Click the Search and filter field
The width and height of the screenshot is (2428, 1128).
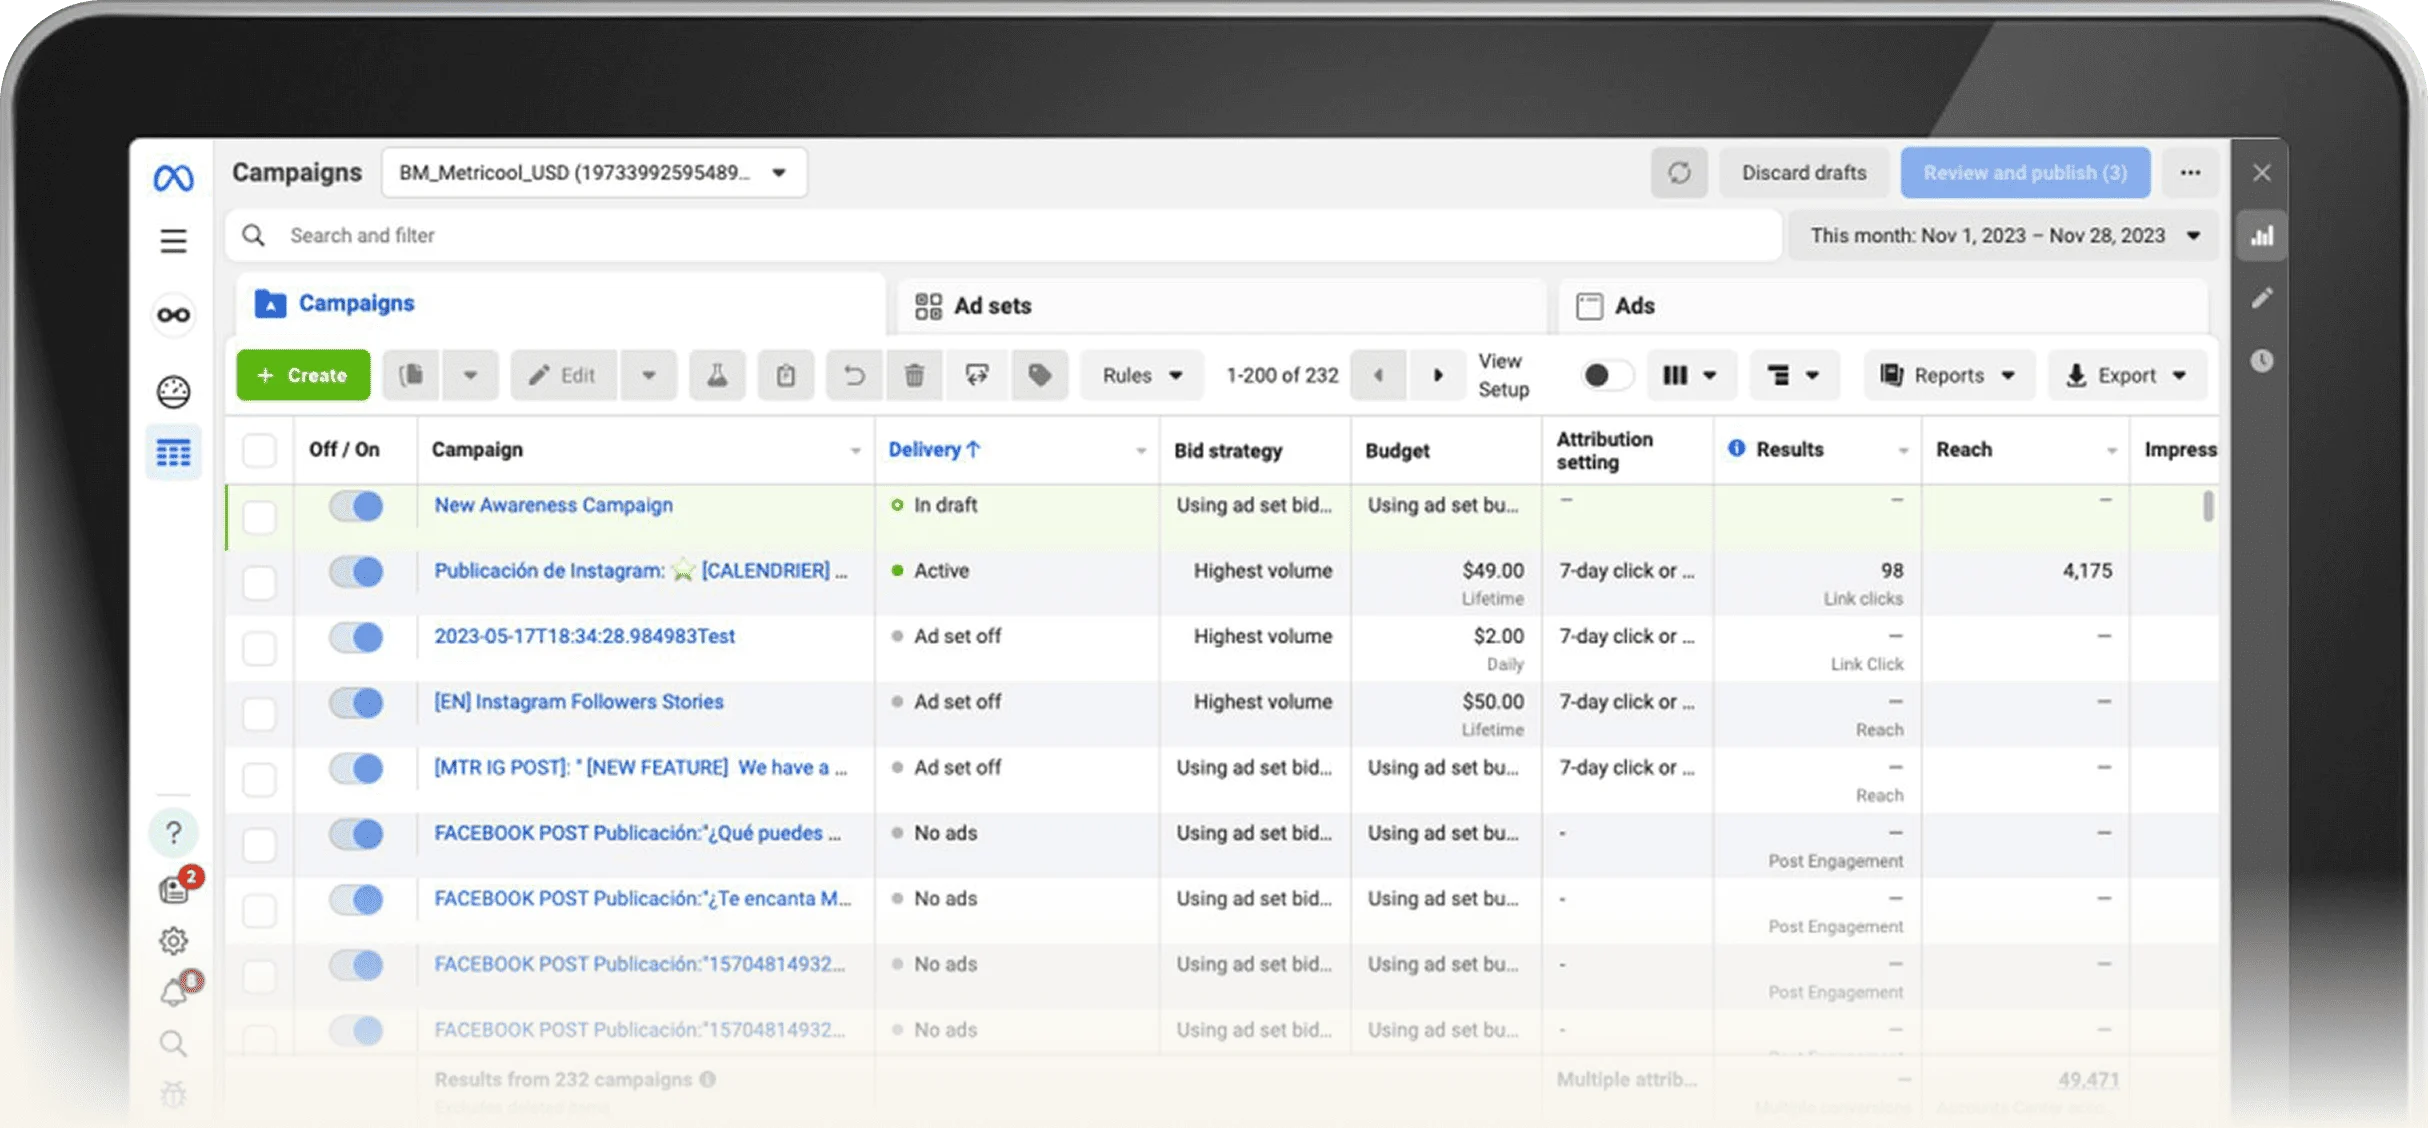(1003, 236)
